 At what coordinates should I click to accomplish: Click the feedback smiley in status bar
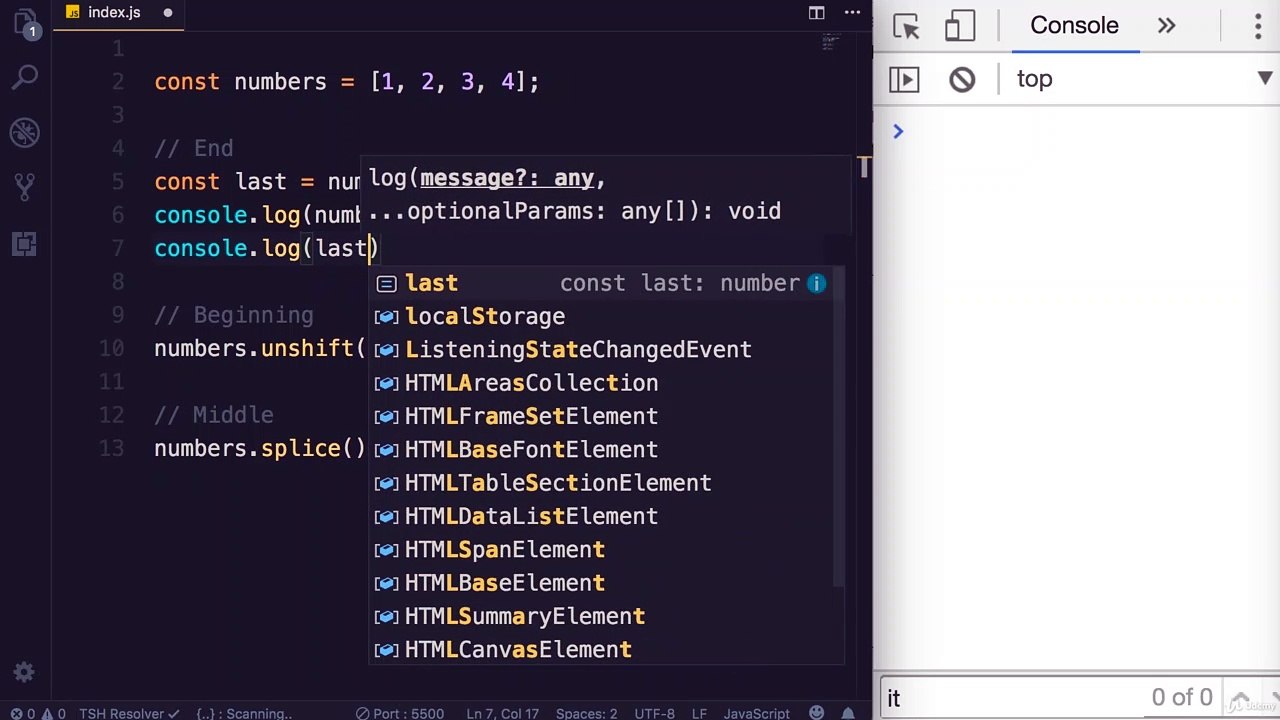(817, 713)
